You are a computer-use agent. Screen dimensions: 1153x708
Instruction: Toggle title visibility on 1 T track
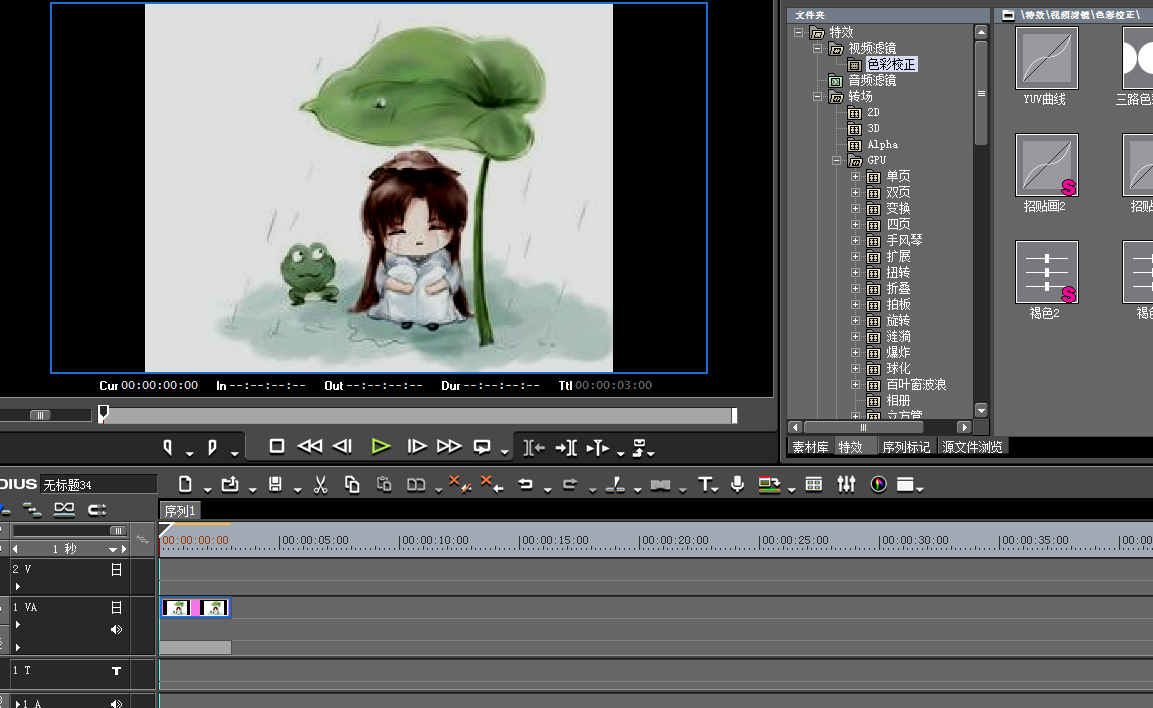coord(116,672)
